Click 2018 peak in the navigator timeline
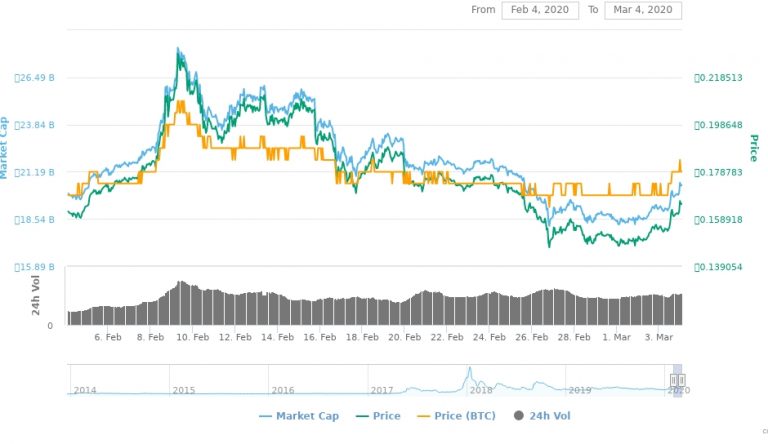The height and width of the screenshot is (444, 768). [470, 369]
